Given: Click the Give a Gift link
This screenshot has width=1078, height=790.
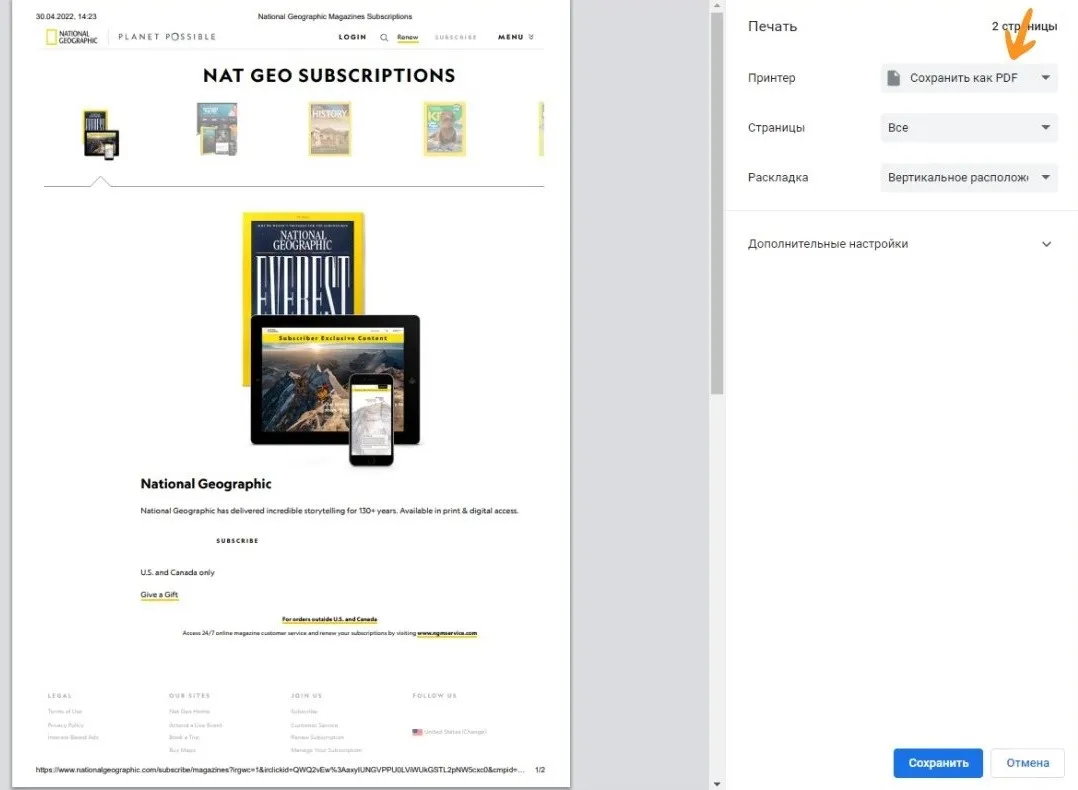Looking at the screenshot, I should coord(159,595).
